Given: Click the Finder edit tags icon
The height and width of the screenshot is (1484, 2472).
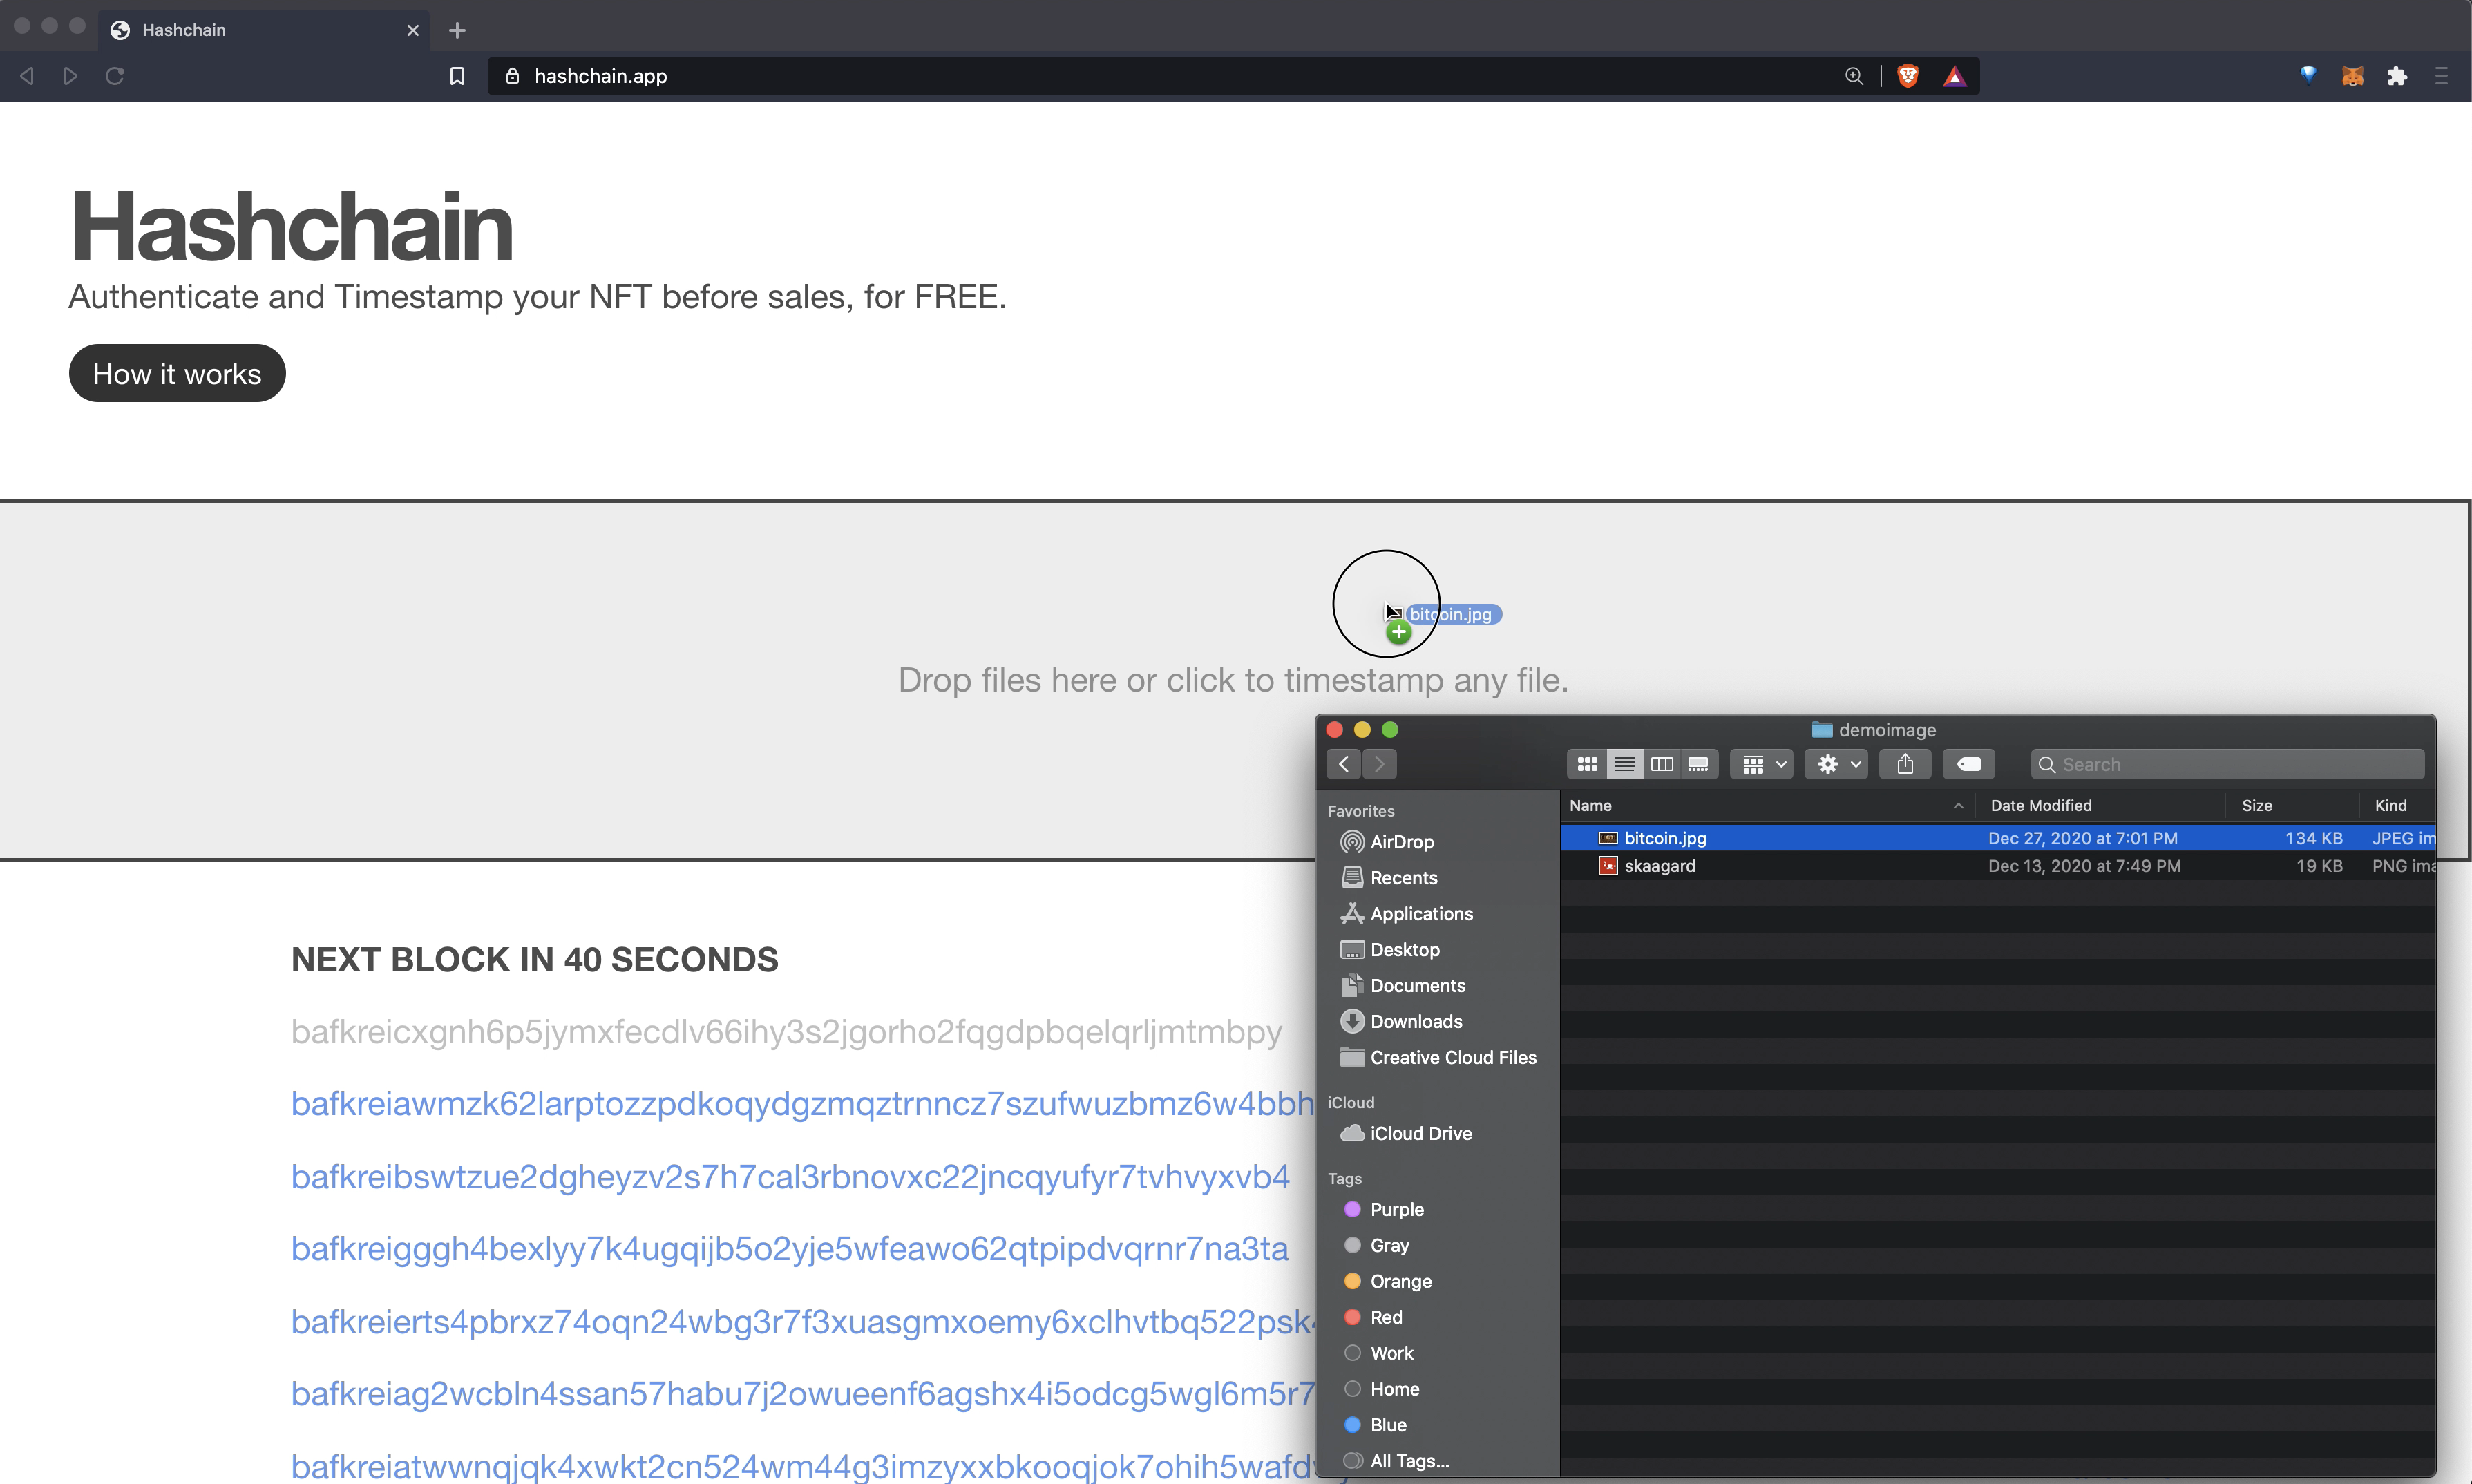Looking at the screenshot, I should click(1968, 764).
